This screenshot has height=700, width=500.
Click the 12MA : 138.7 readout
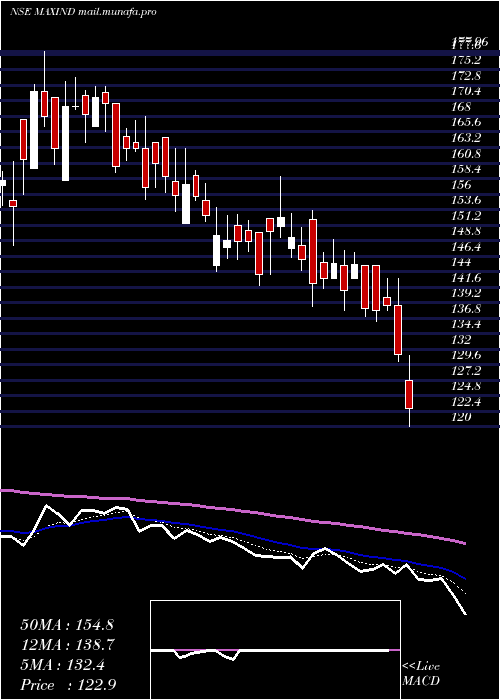(x=67, y=645)
